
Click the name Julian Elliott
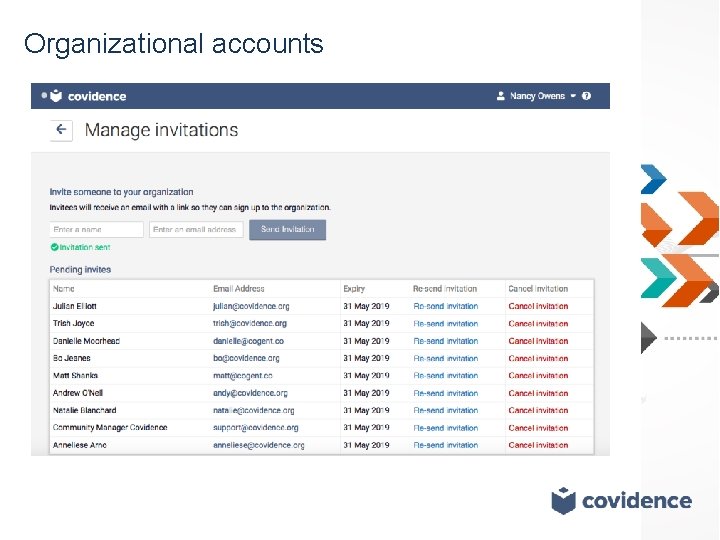[74, 306]
